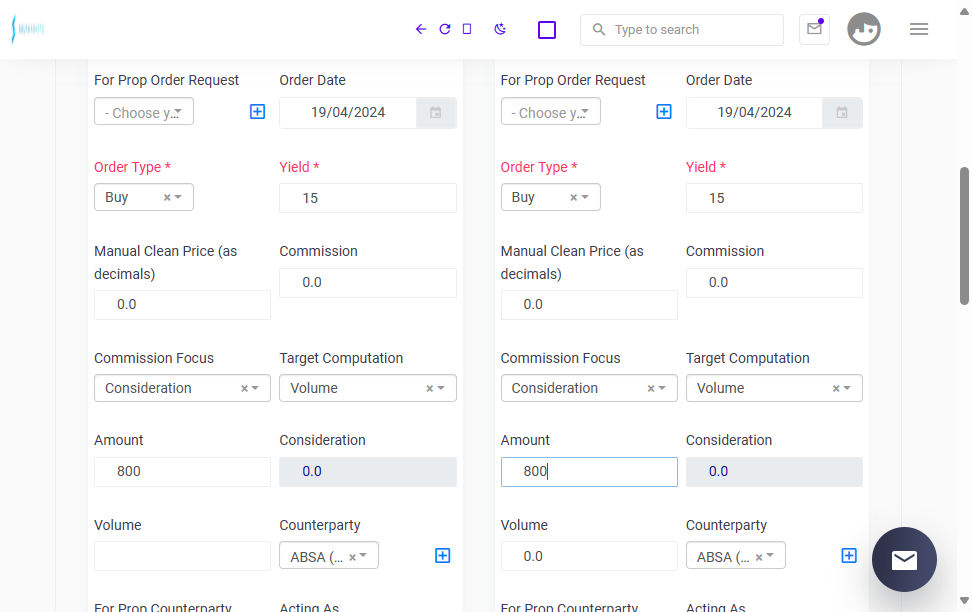Click left Order Date field 19/04/2024
The height and width of the screenshot is (612, 972).
(348, 113)
